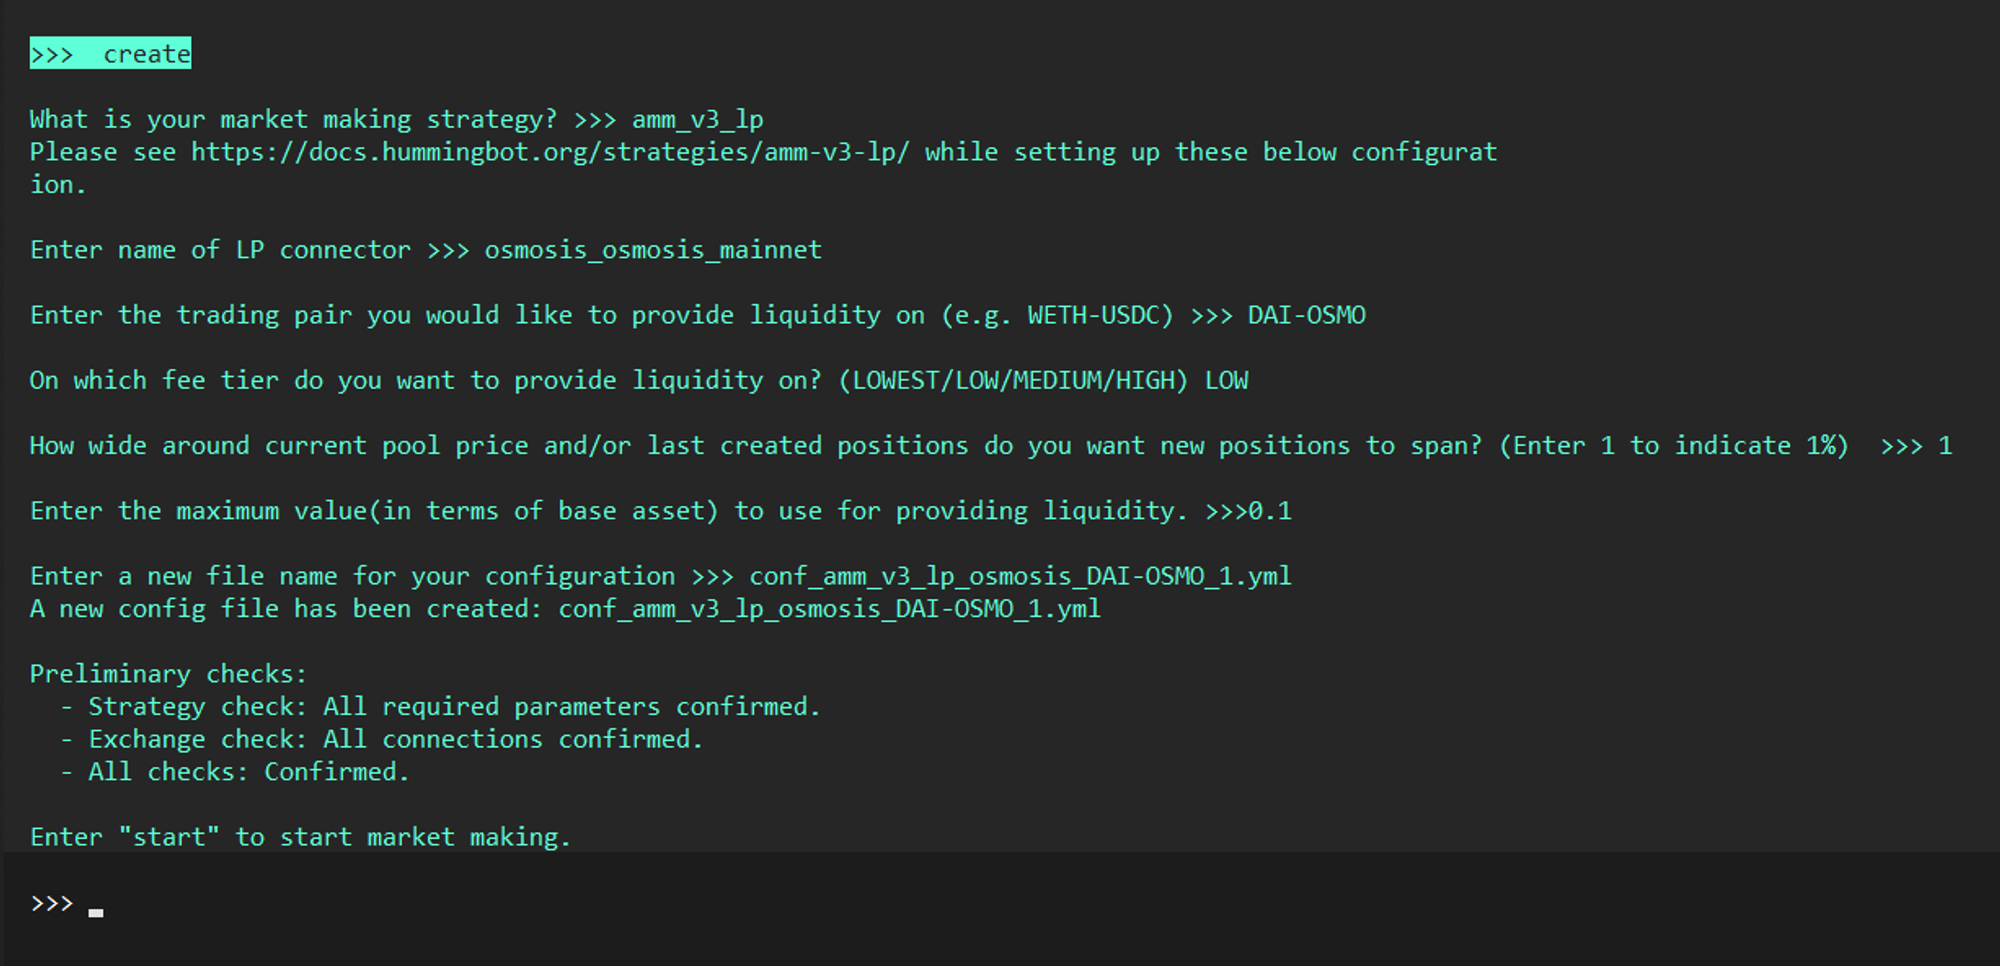Screen dimensions: 2000x966
Task: Click the "Strategy check" result line
Action: 454,707
